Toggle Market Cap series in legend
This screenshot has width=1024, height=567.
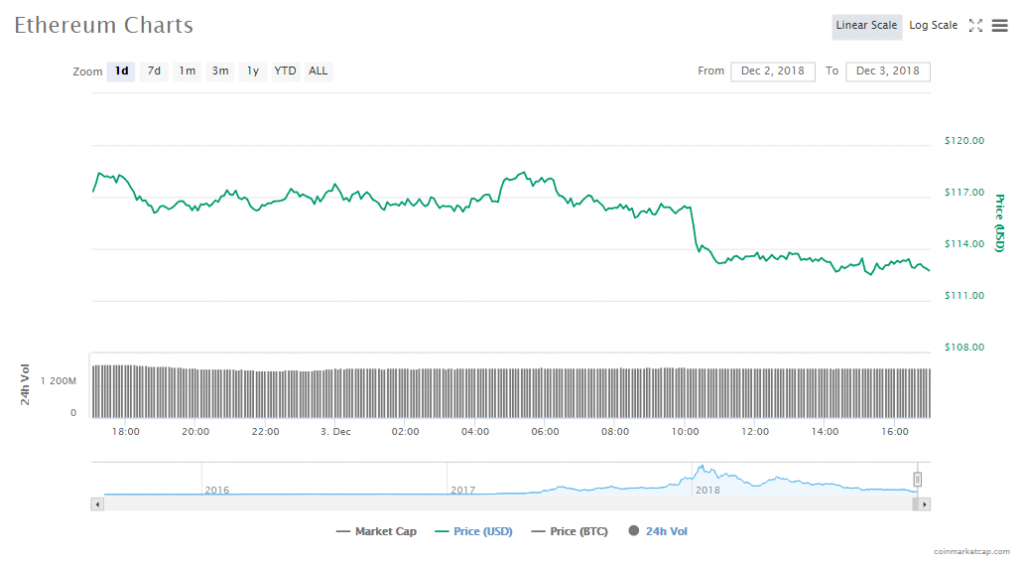click(377, 532)
